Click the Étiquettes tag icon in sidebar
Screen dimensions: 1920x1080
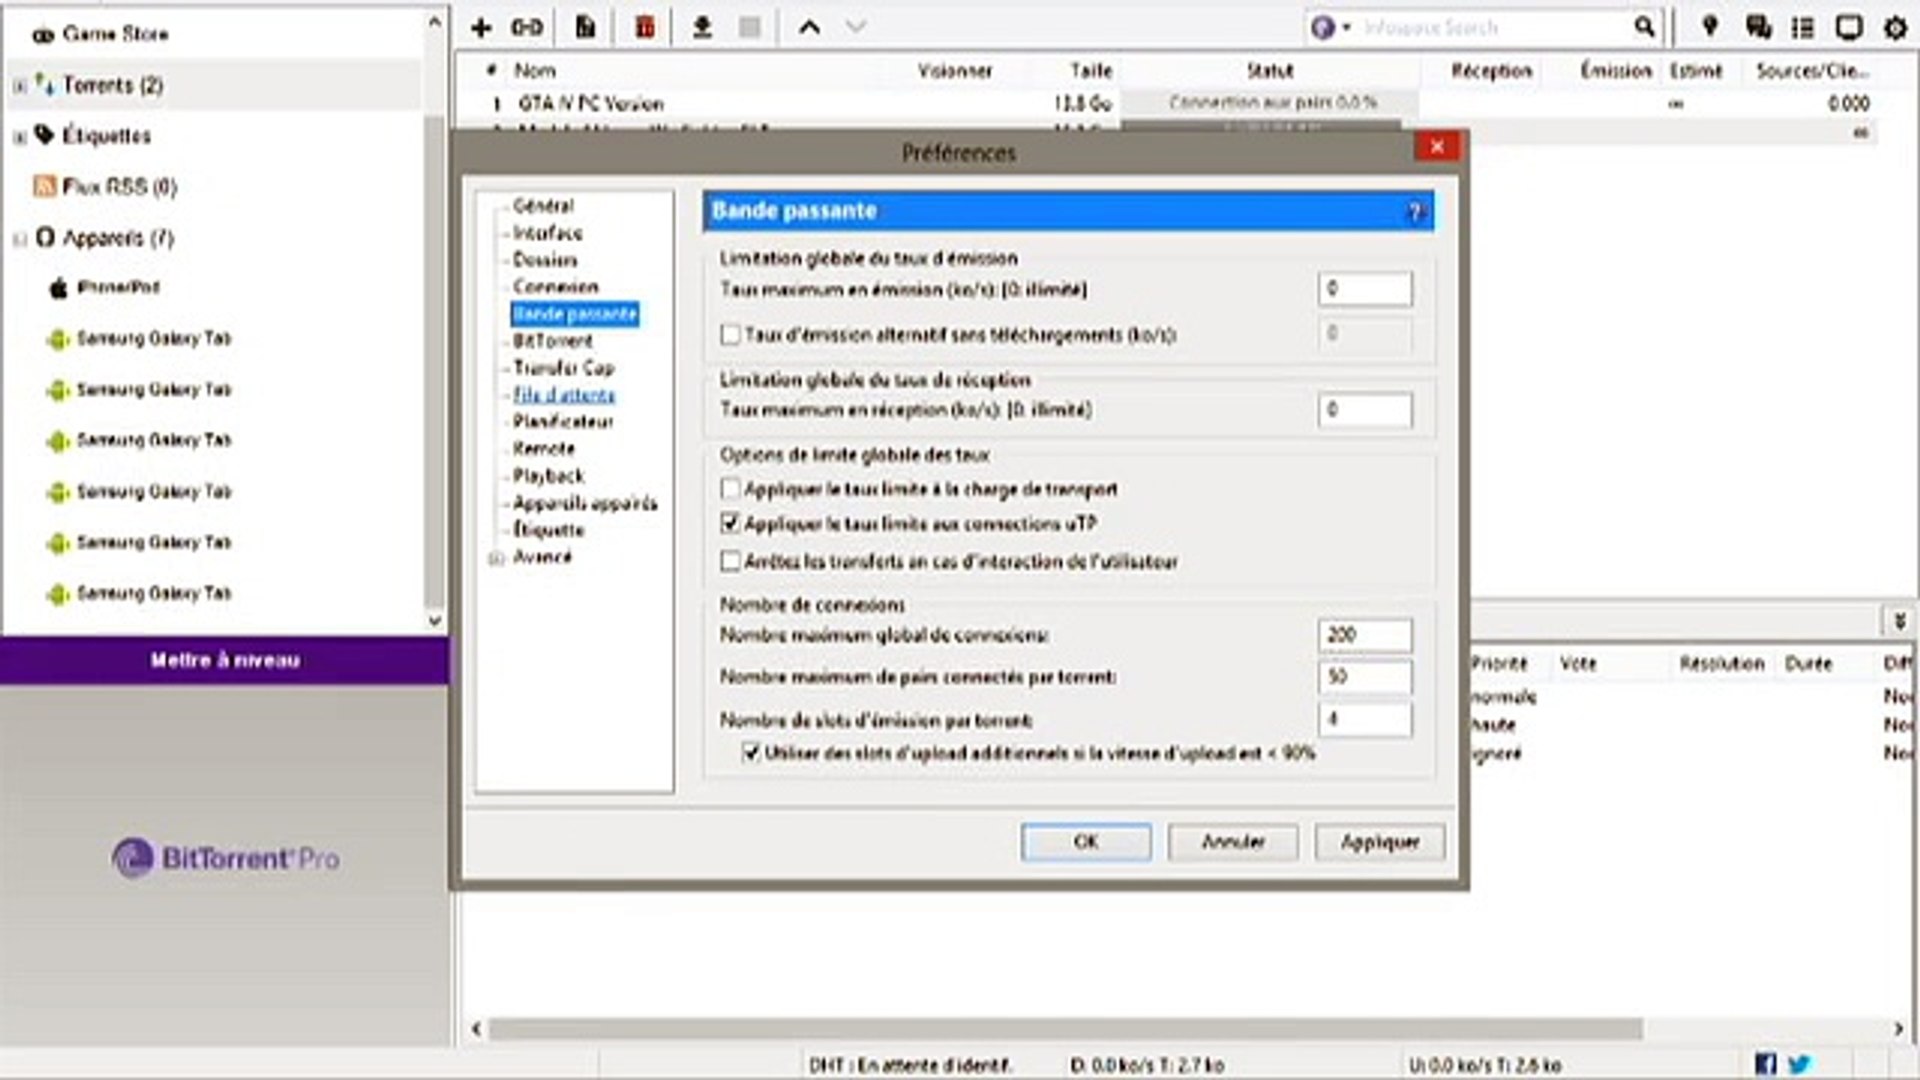pyautogui.click(x=44, y=134)
